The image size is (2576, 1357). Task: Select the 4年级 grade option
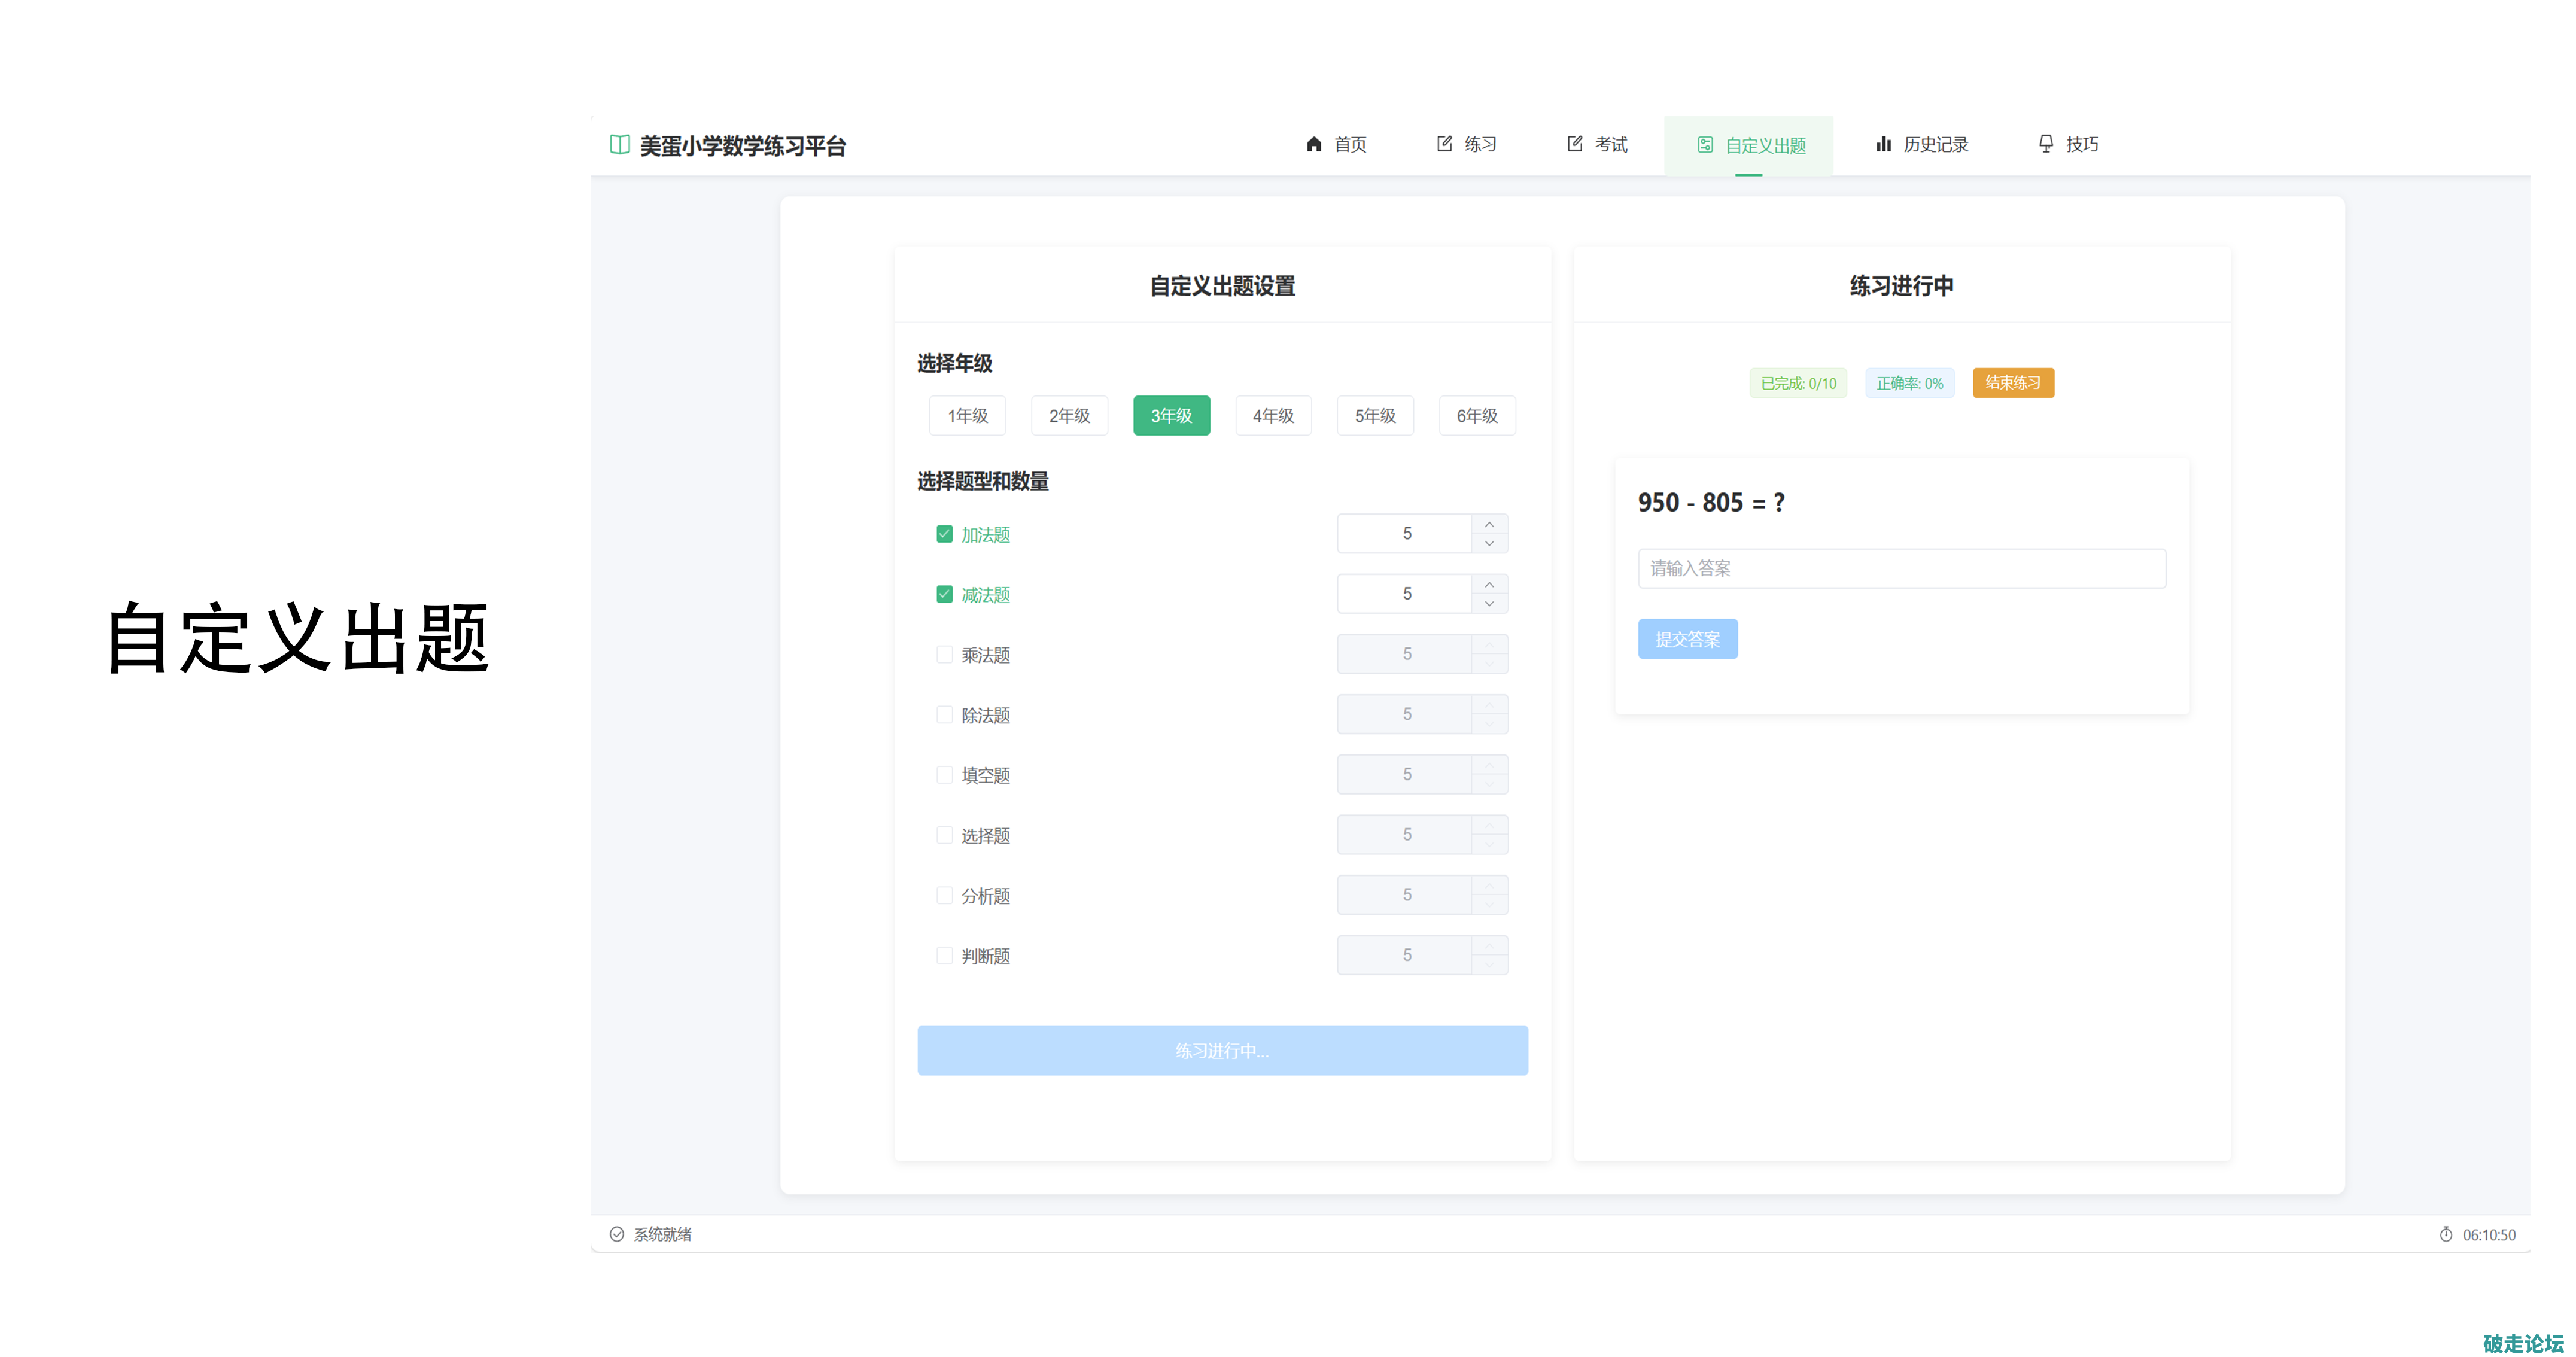pos(1273,416)
